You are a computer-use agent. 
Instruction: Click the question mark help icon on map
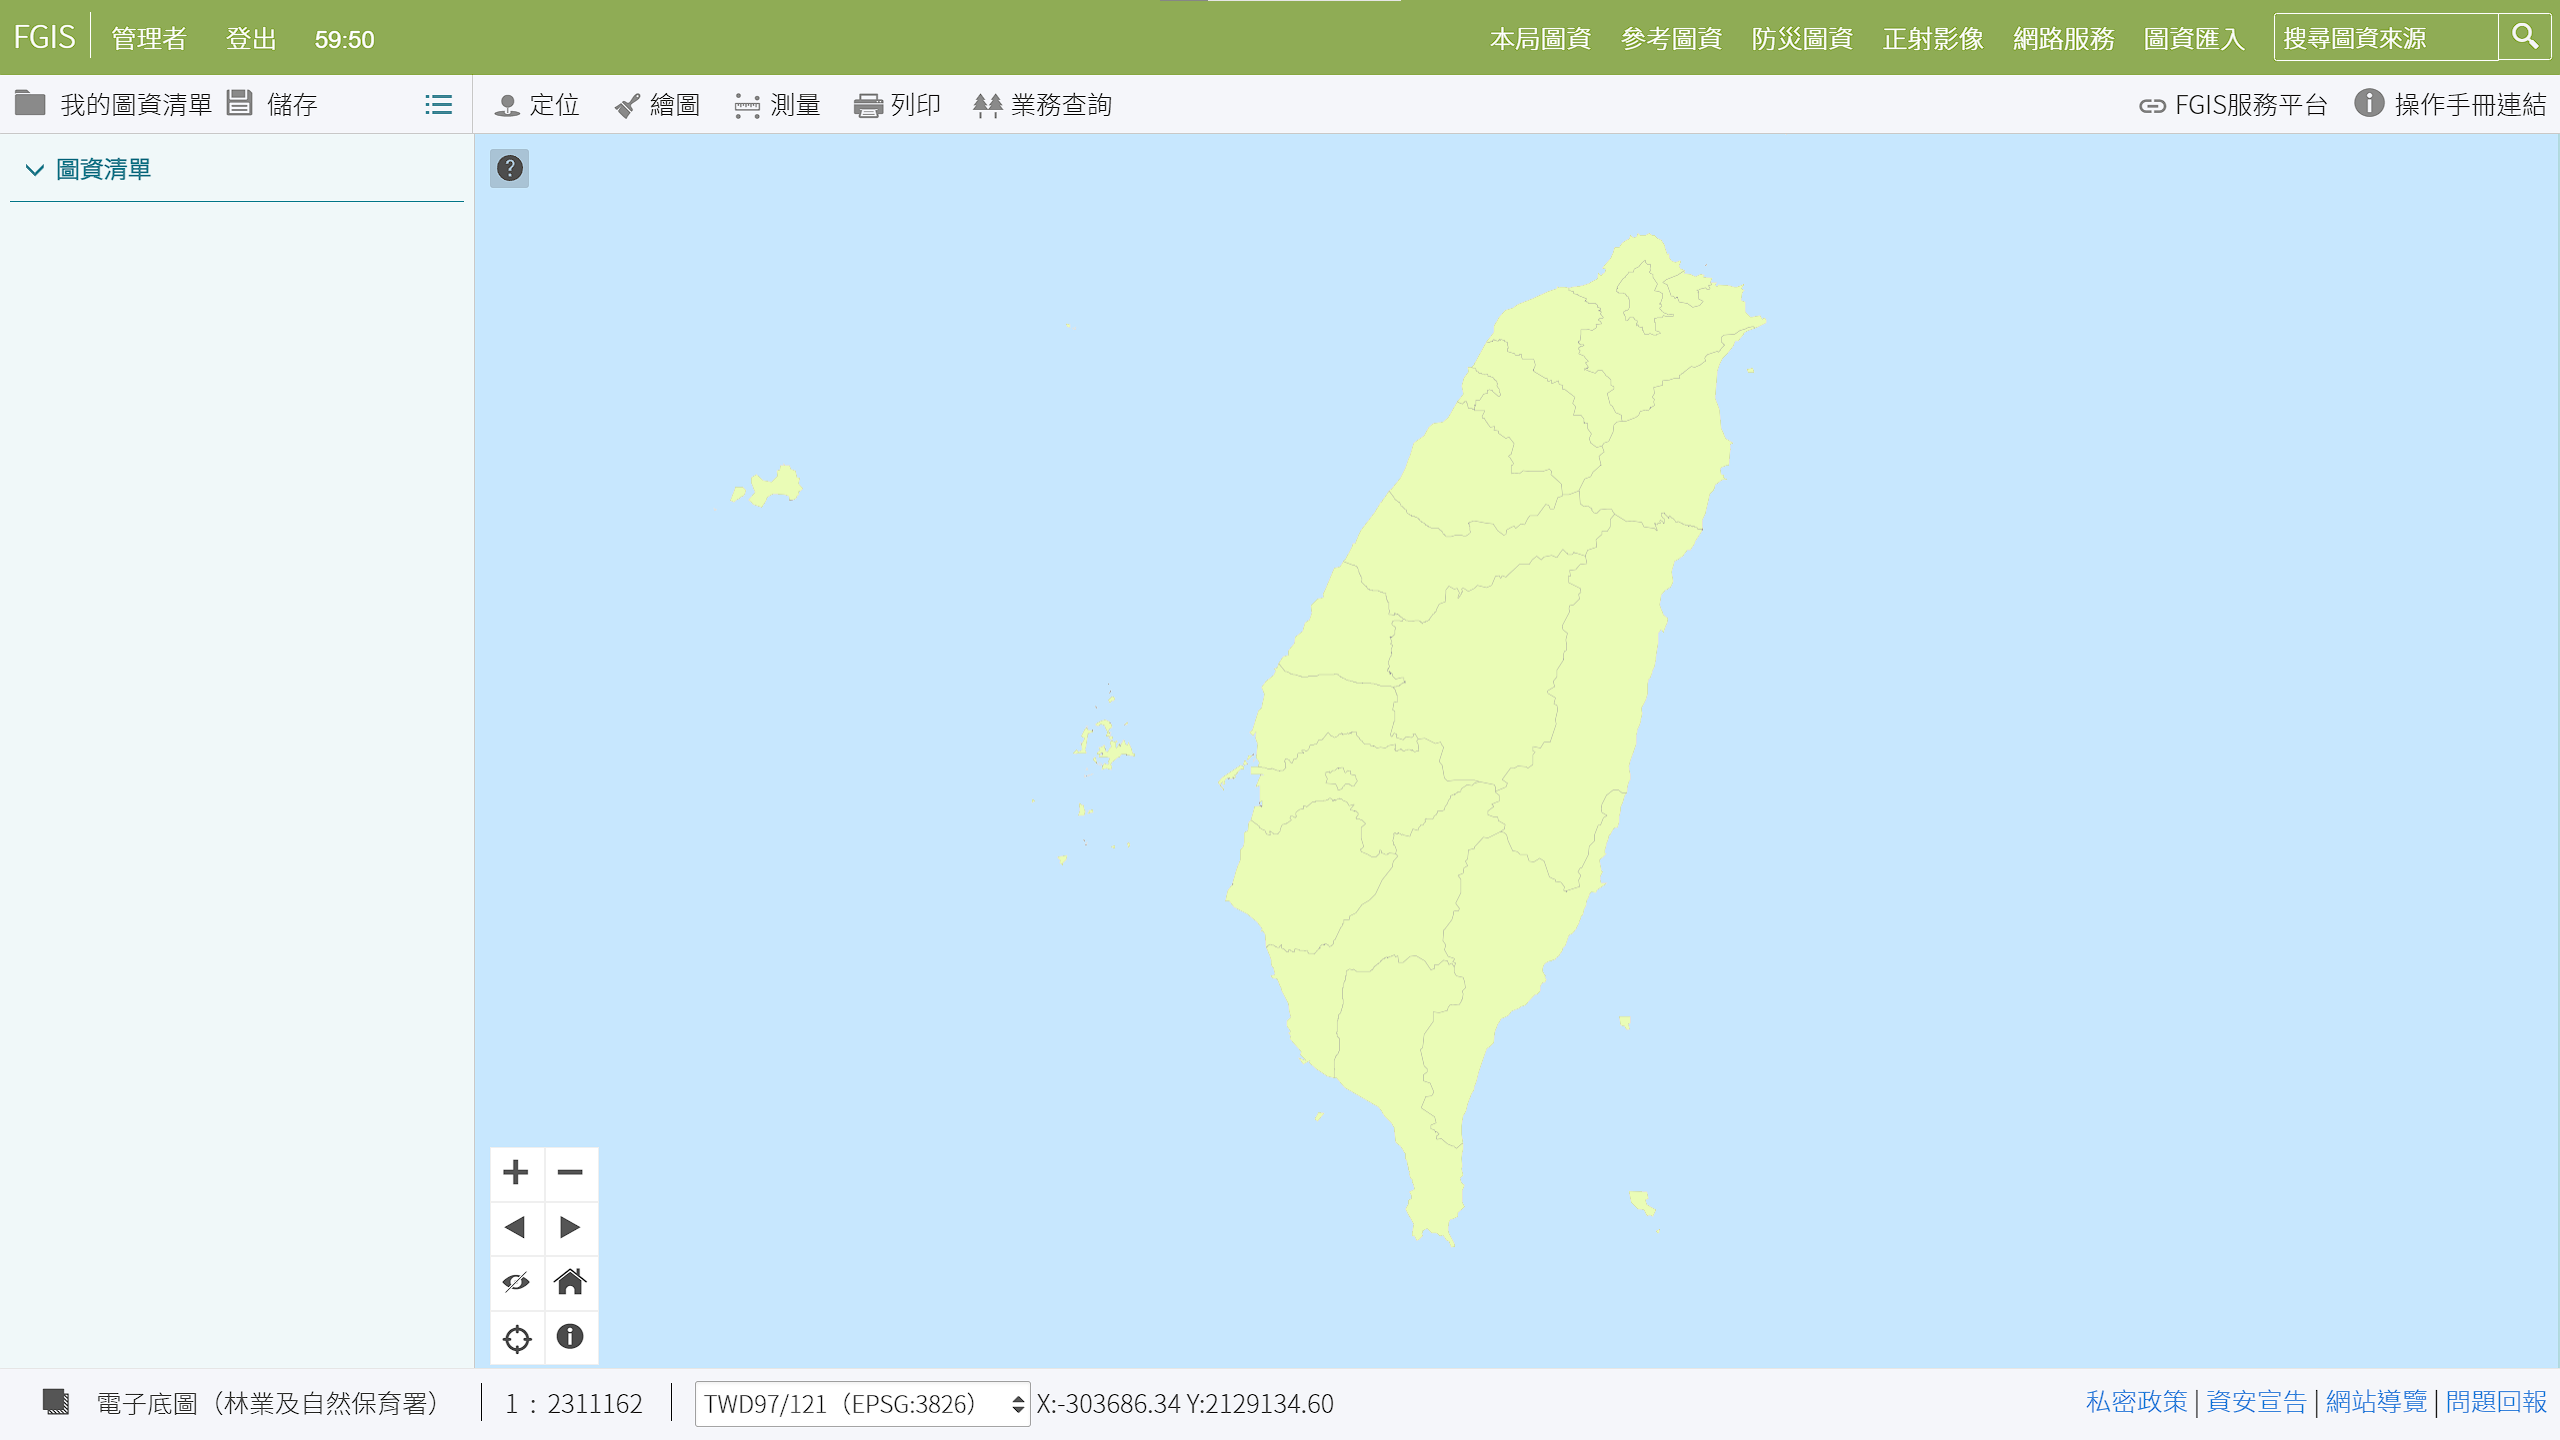(510, 168)
